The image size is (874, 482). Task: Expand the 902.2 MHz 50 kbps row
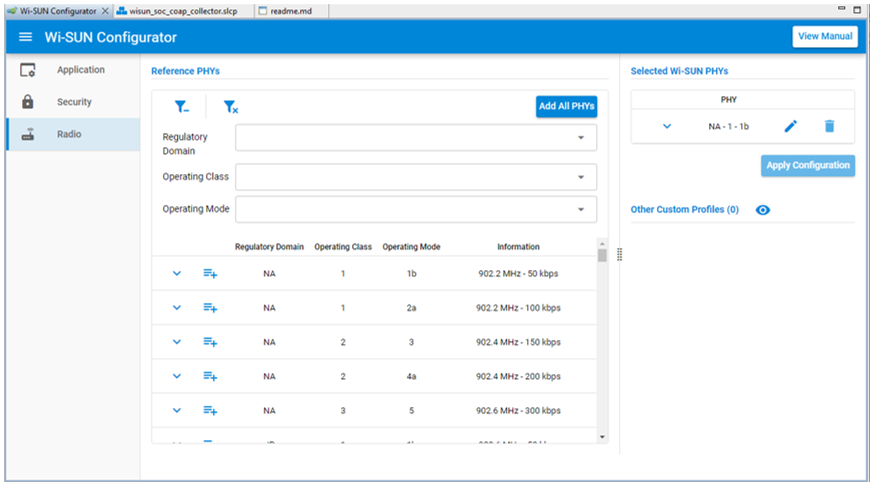click(177, 274)
